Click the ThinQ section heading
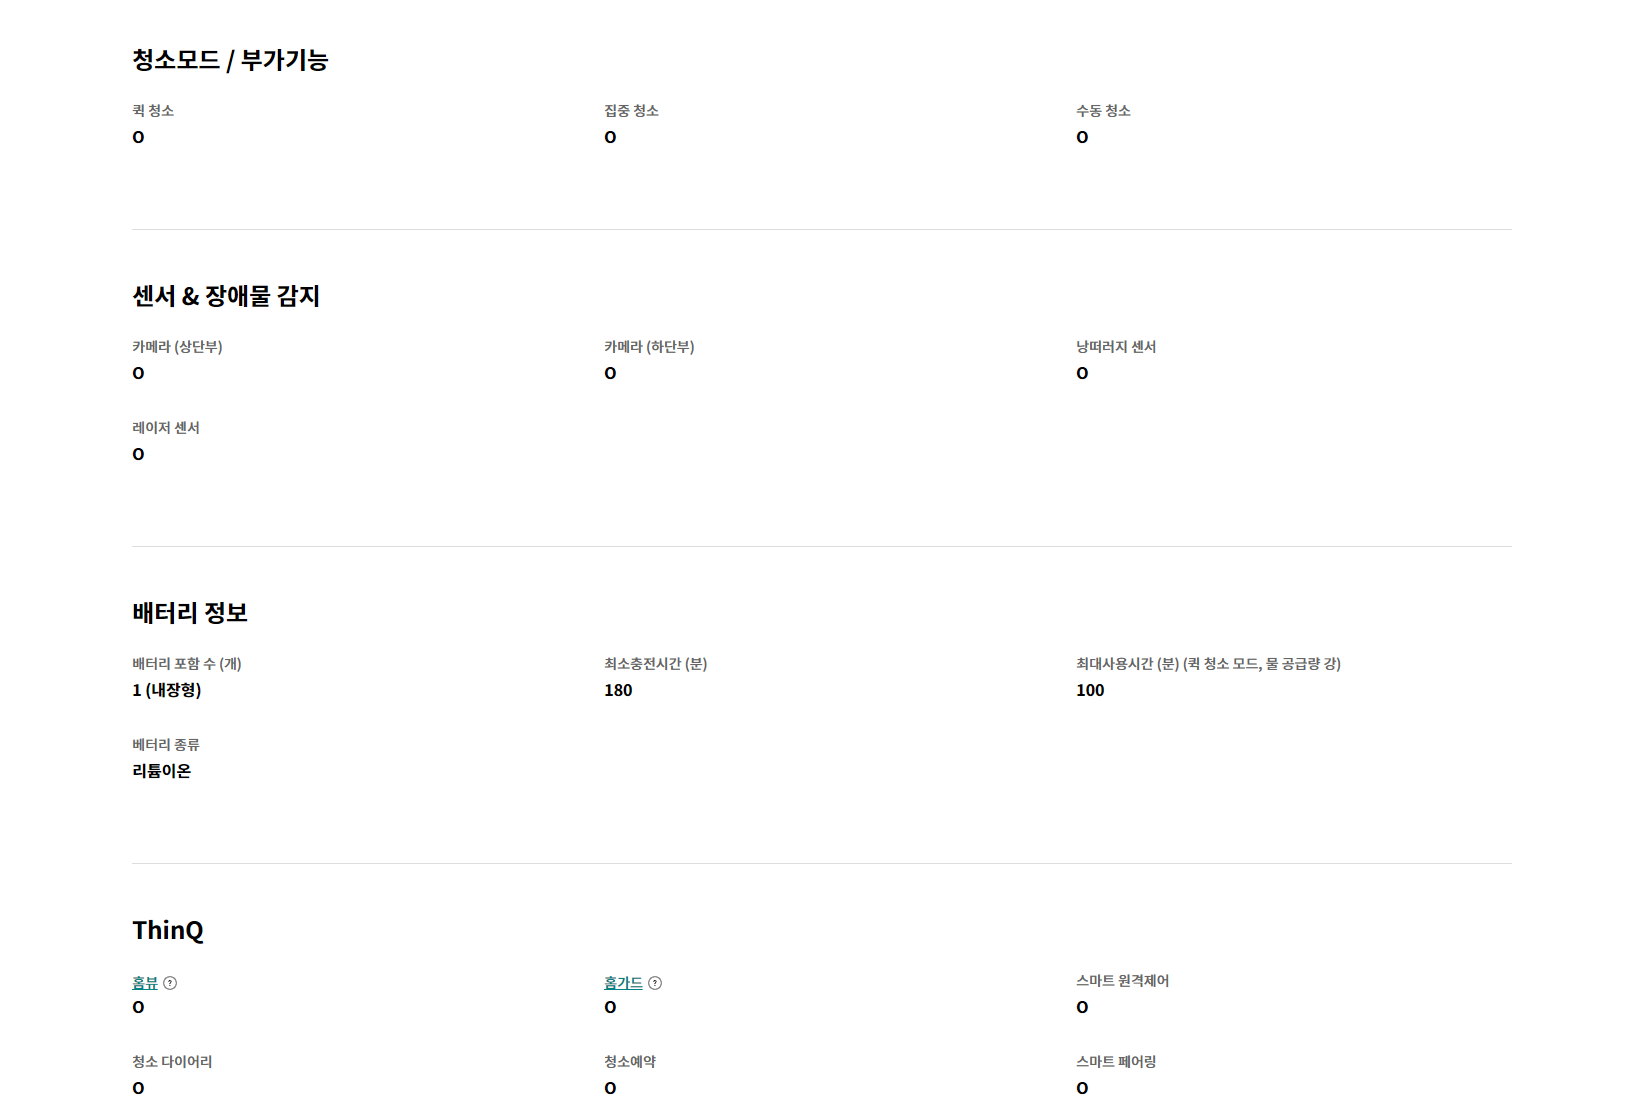 tap(168, 930)
